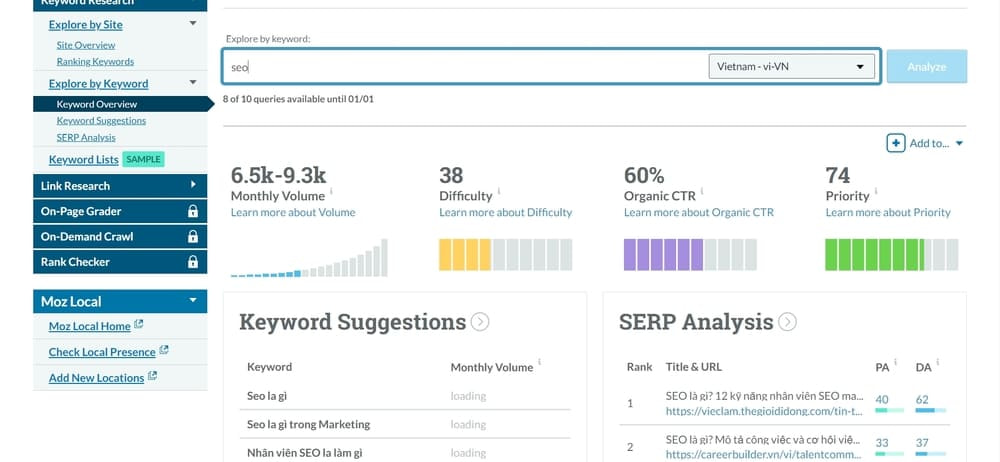
Task: Open Learn more about Organic CTR link
Action: (x=699, y=212)
